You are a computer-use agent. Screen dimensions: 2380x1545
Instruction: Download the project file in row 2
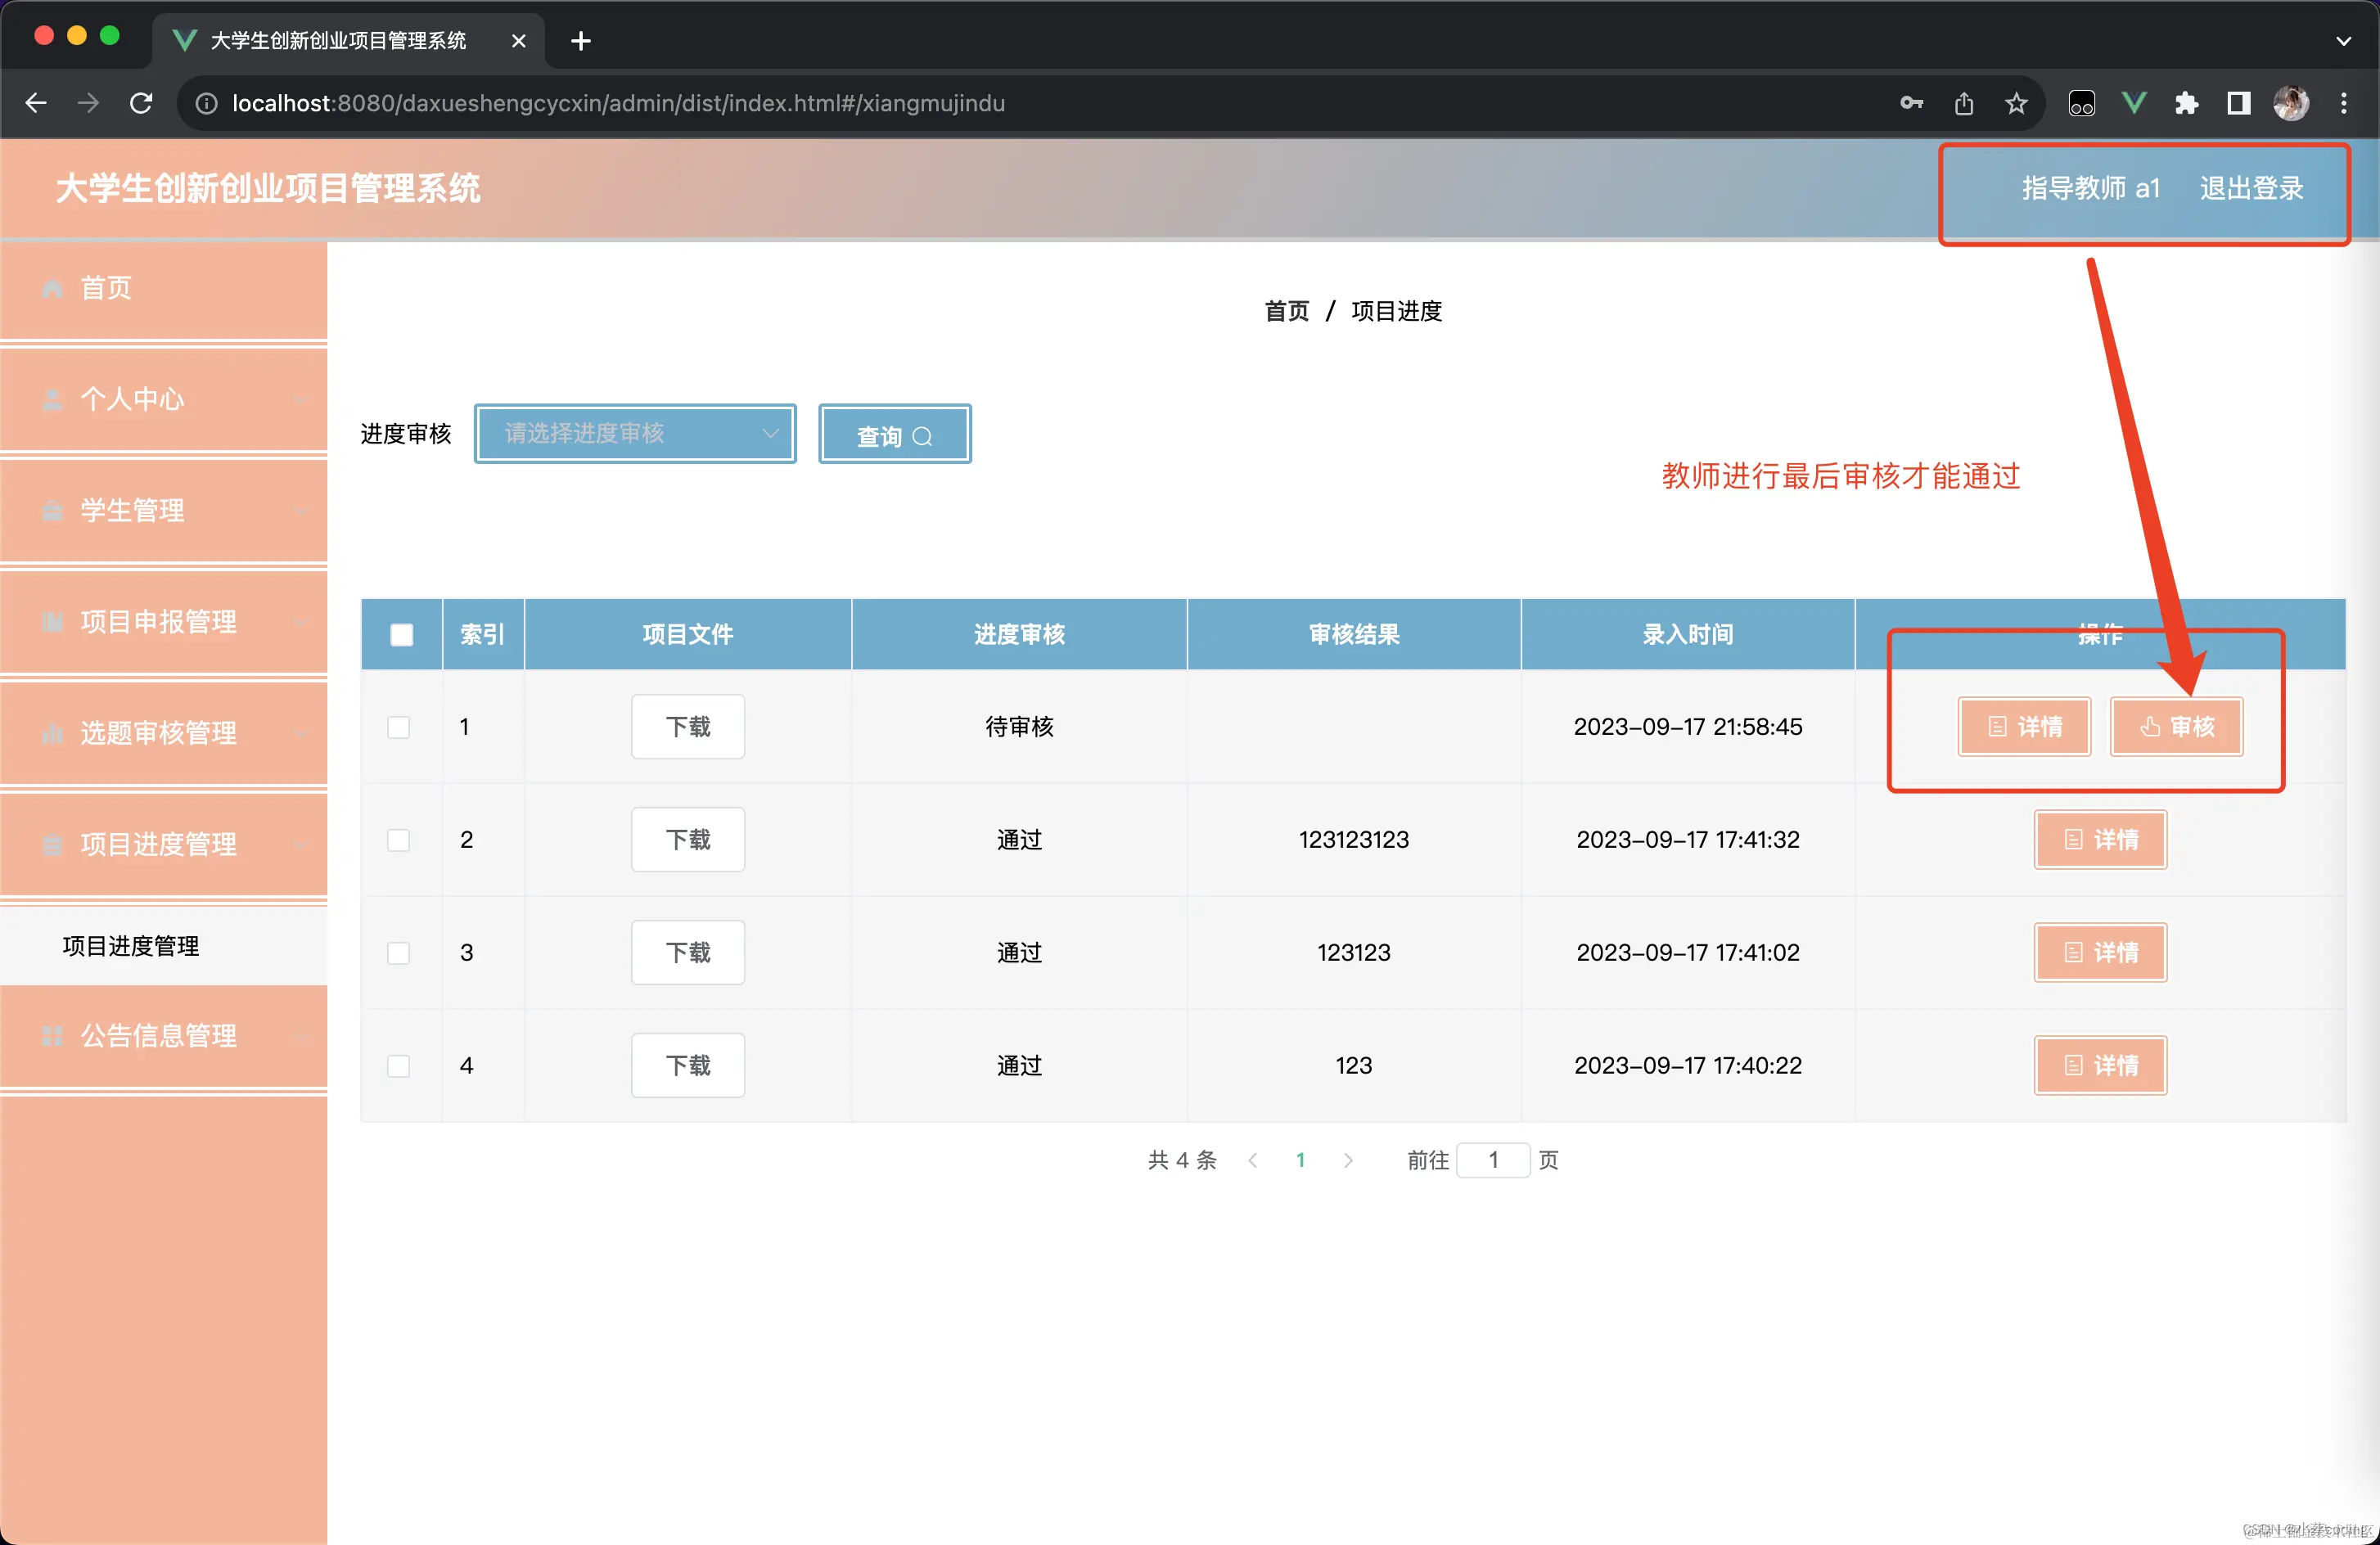[687, 840]
